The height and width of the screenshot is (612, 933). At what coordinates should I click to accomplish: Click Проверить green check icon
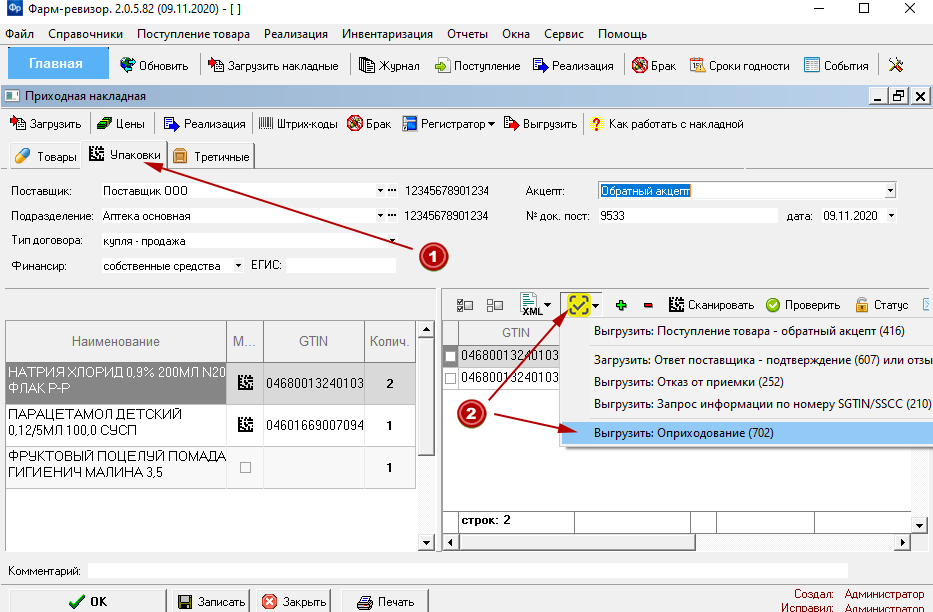[x=803, y=305]
